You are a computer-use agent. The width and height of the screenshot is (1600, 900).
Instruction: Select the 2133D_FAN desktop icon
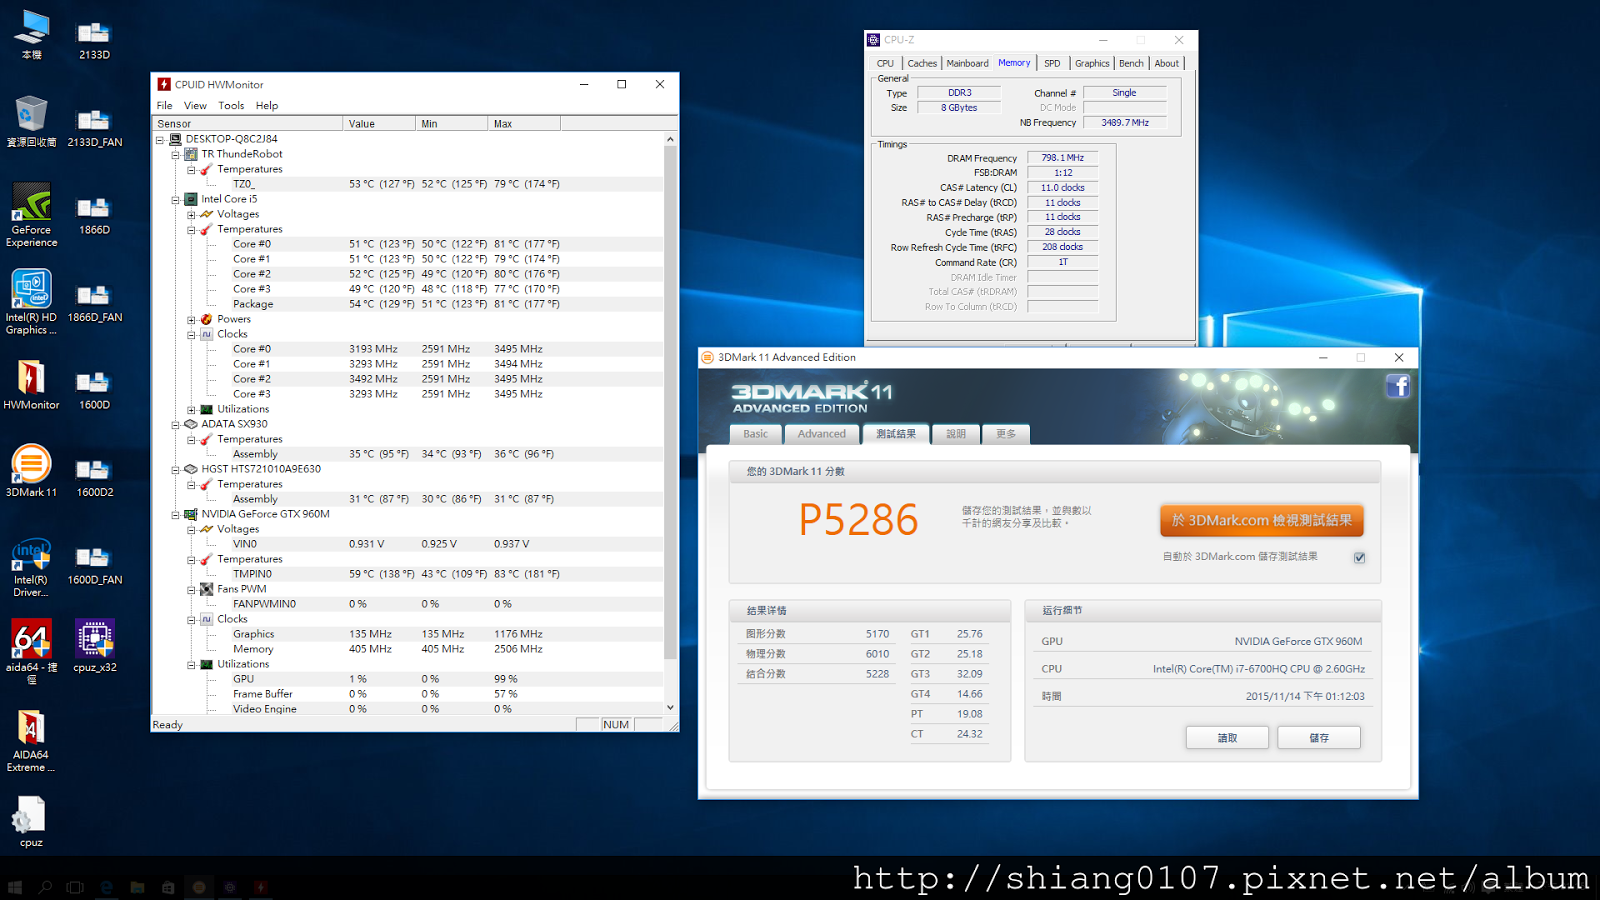click(x=95, y=127)
